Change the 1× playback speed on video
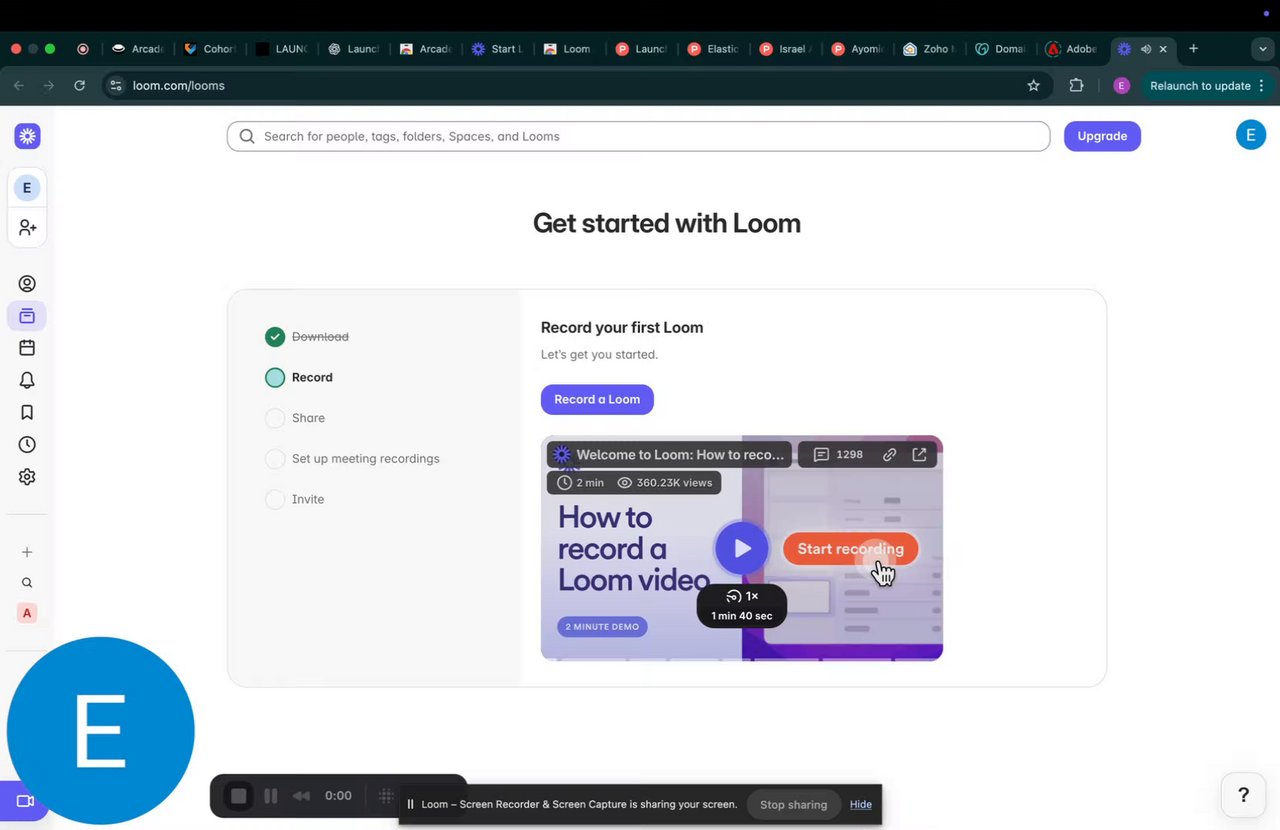The height and width of the screenshot is (830, 1280). click(742, 596)
